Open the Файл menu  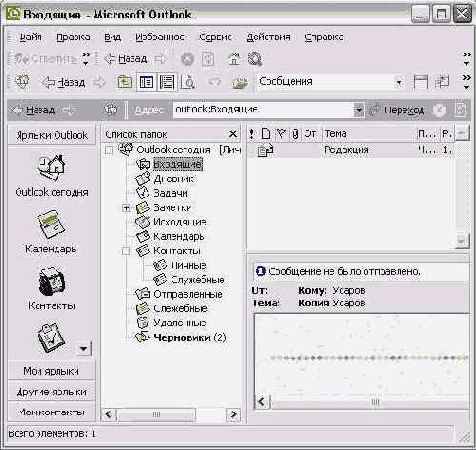point(30,37)
